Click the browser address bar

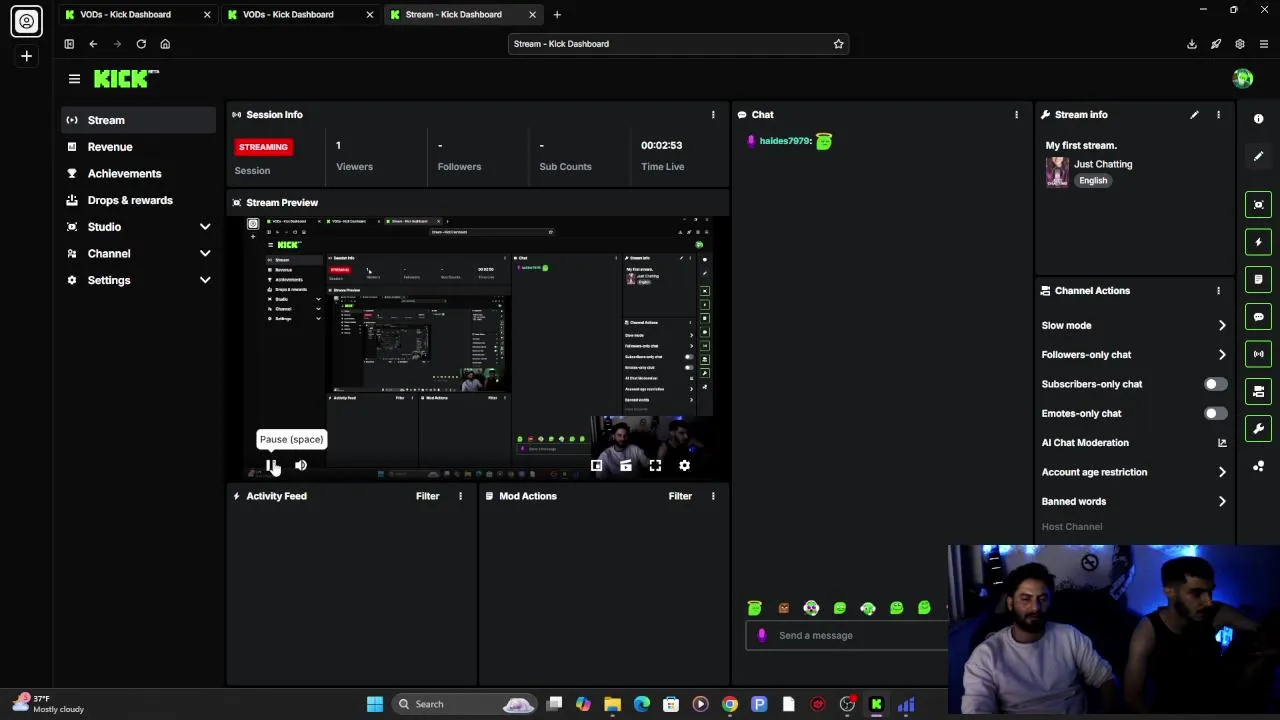coord(678,44)
